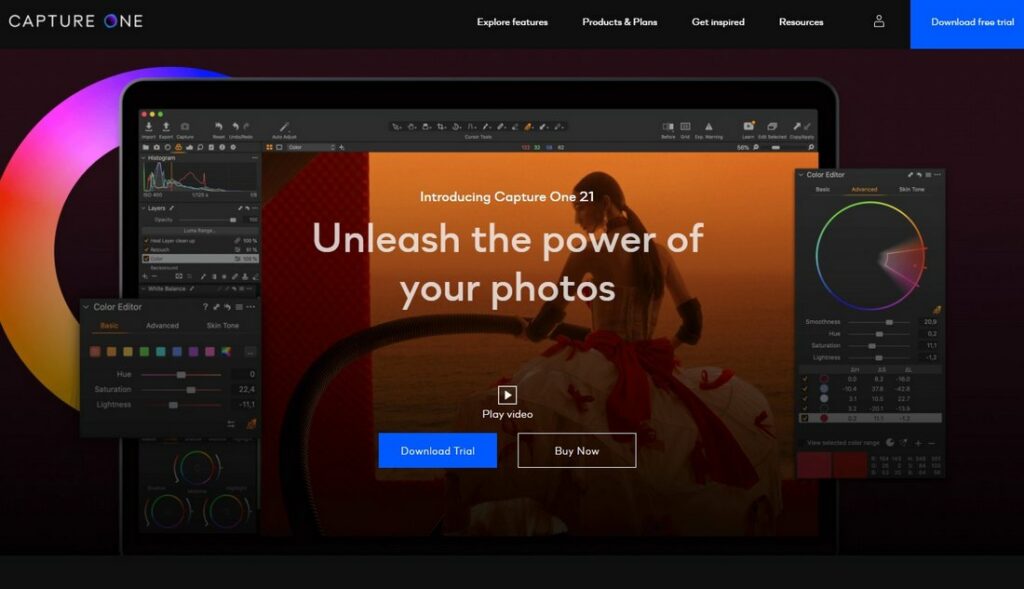Select the Crop cursor tool
The image size is (1024, 589).
[441, 127]
